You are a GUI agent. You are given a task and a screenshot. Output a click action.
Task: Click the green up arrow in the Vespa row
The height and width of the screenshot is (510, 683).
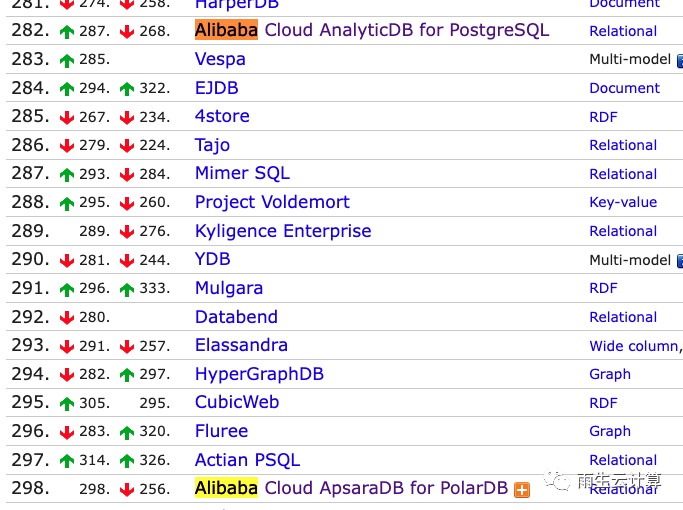point(67,61)
